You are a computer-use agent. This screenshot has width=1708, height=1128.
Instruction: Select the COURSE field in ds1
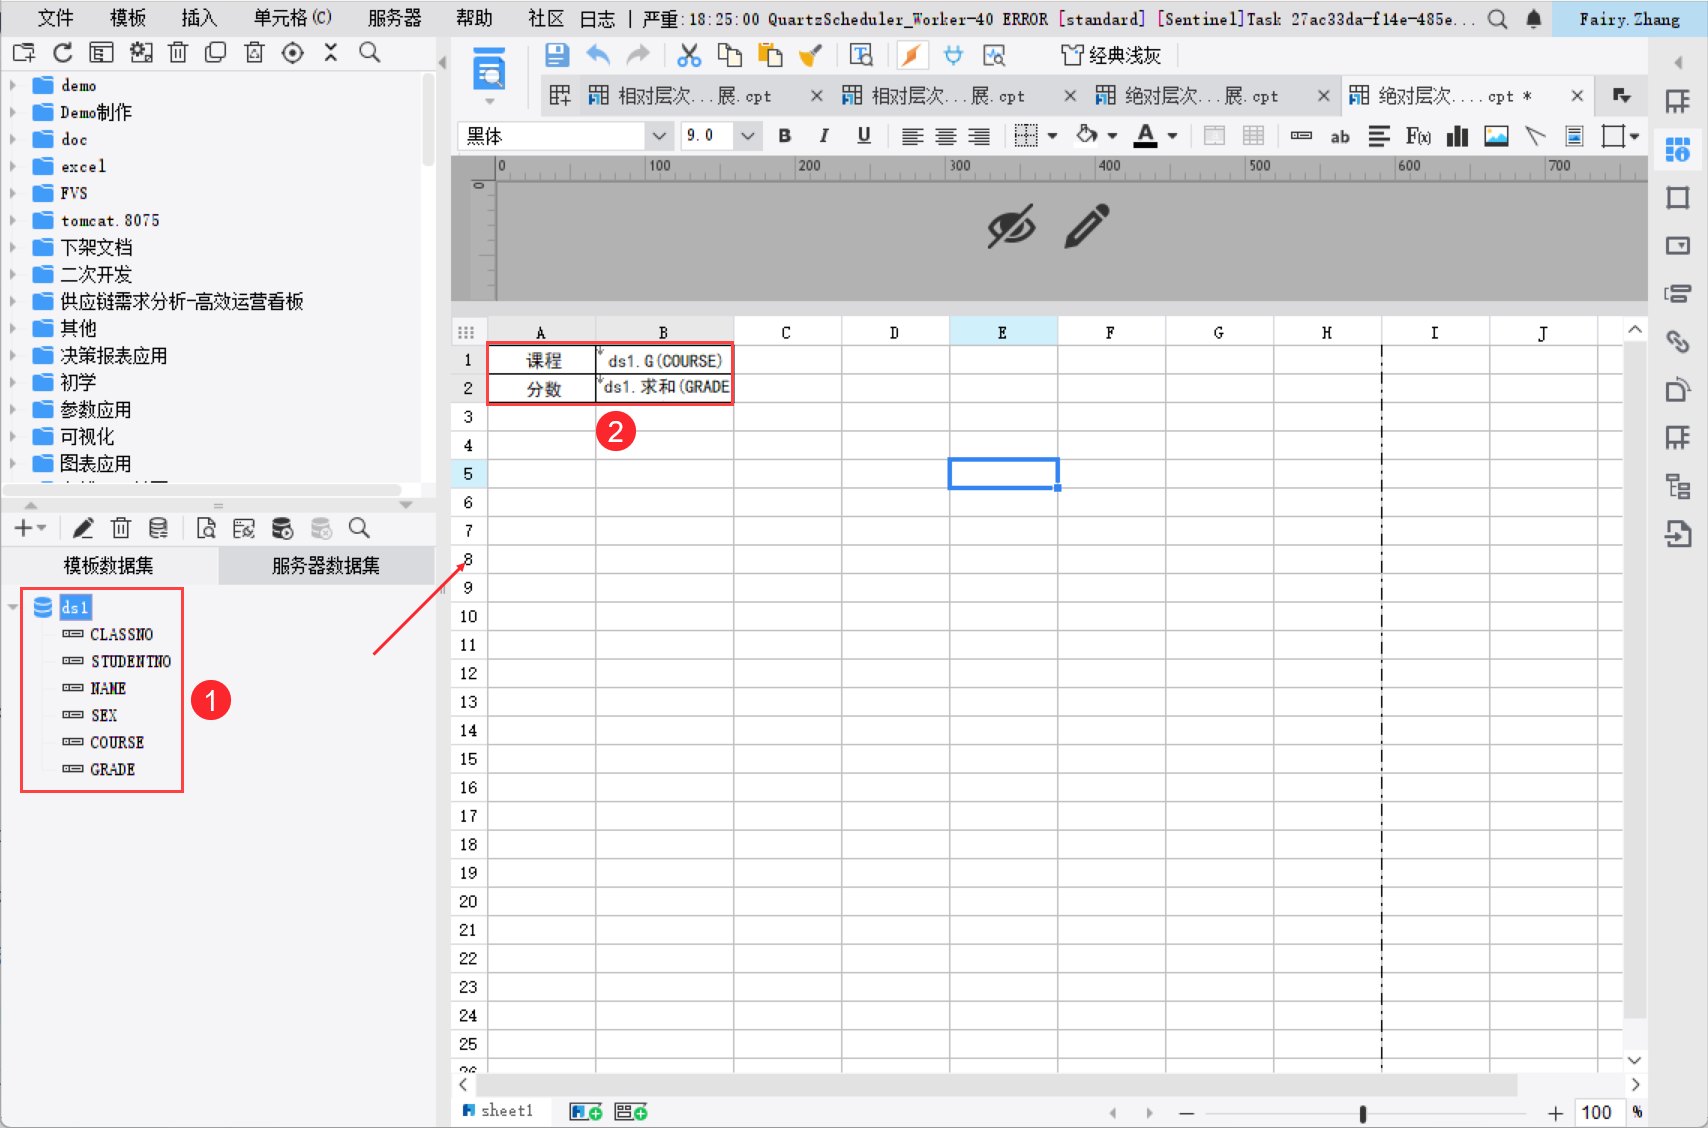(x=117, y=742)
